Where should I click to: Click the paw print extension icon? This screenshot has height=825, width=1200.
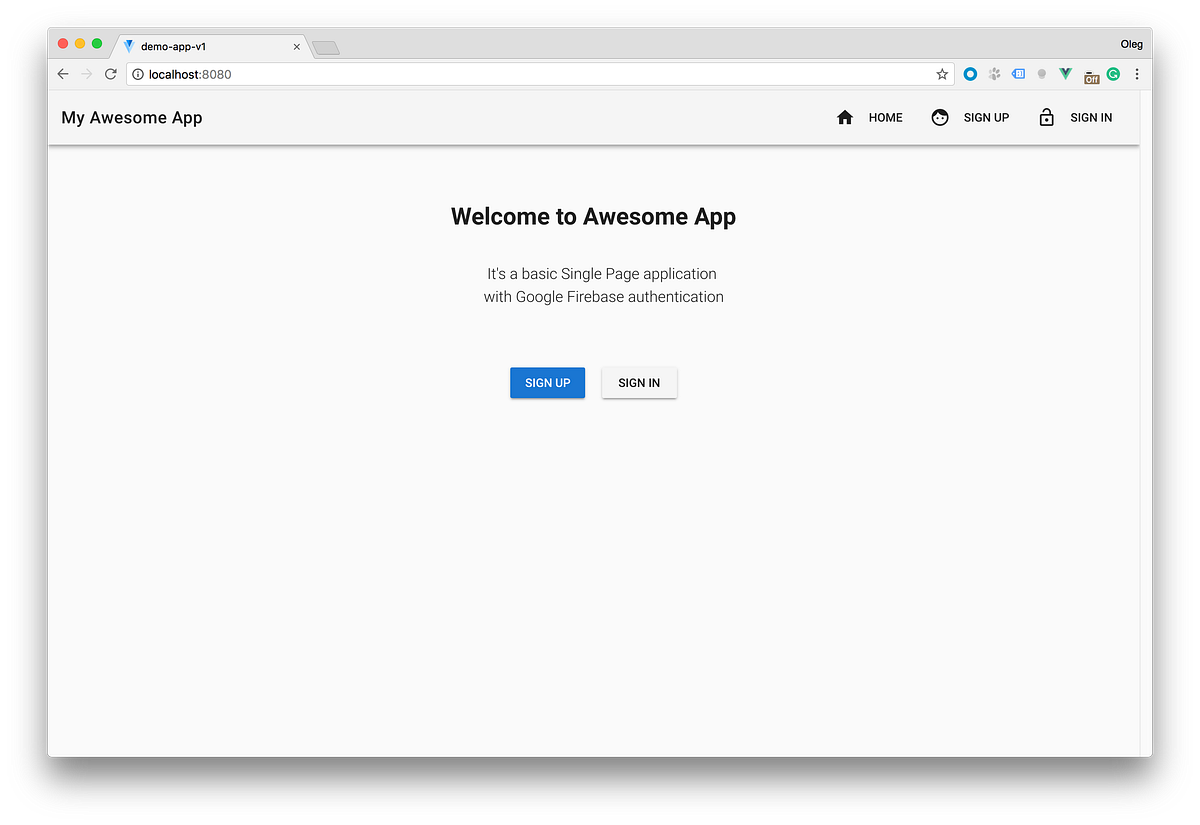[x=994, y=73]
